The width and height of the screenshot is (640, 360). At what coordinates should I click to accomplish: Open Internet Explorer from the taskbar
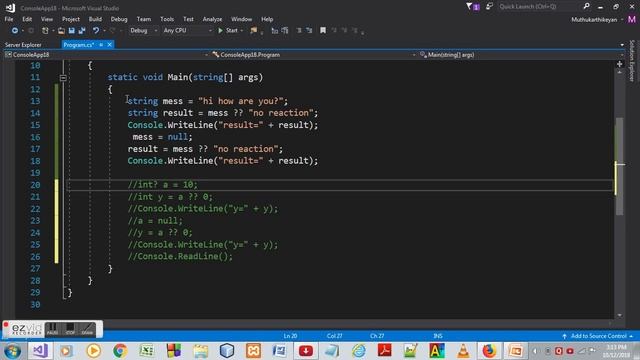tap(359, 351)
